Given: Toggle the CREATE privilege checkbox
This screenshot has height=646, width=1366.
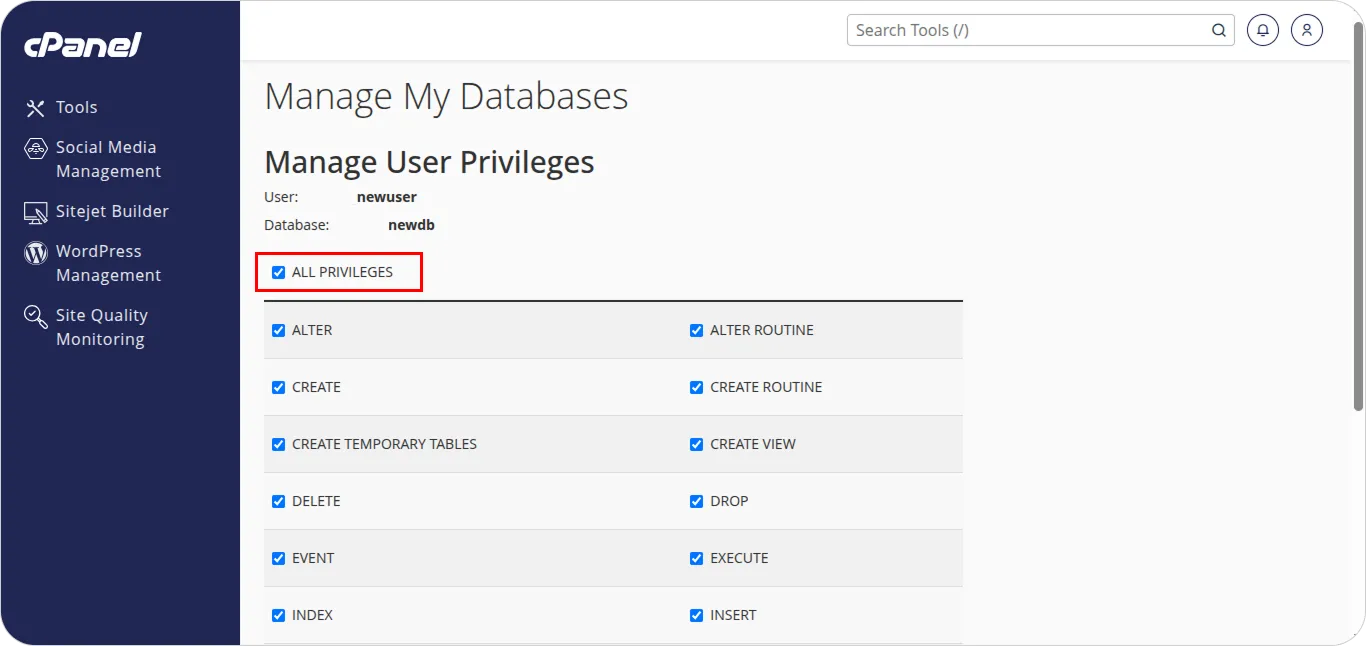Looking at the screenshot, I should click(x=279, y=387).
